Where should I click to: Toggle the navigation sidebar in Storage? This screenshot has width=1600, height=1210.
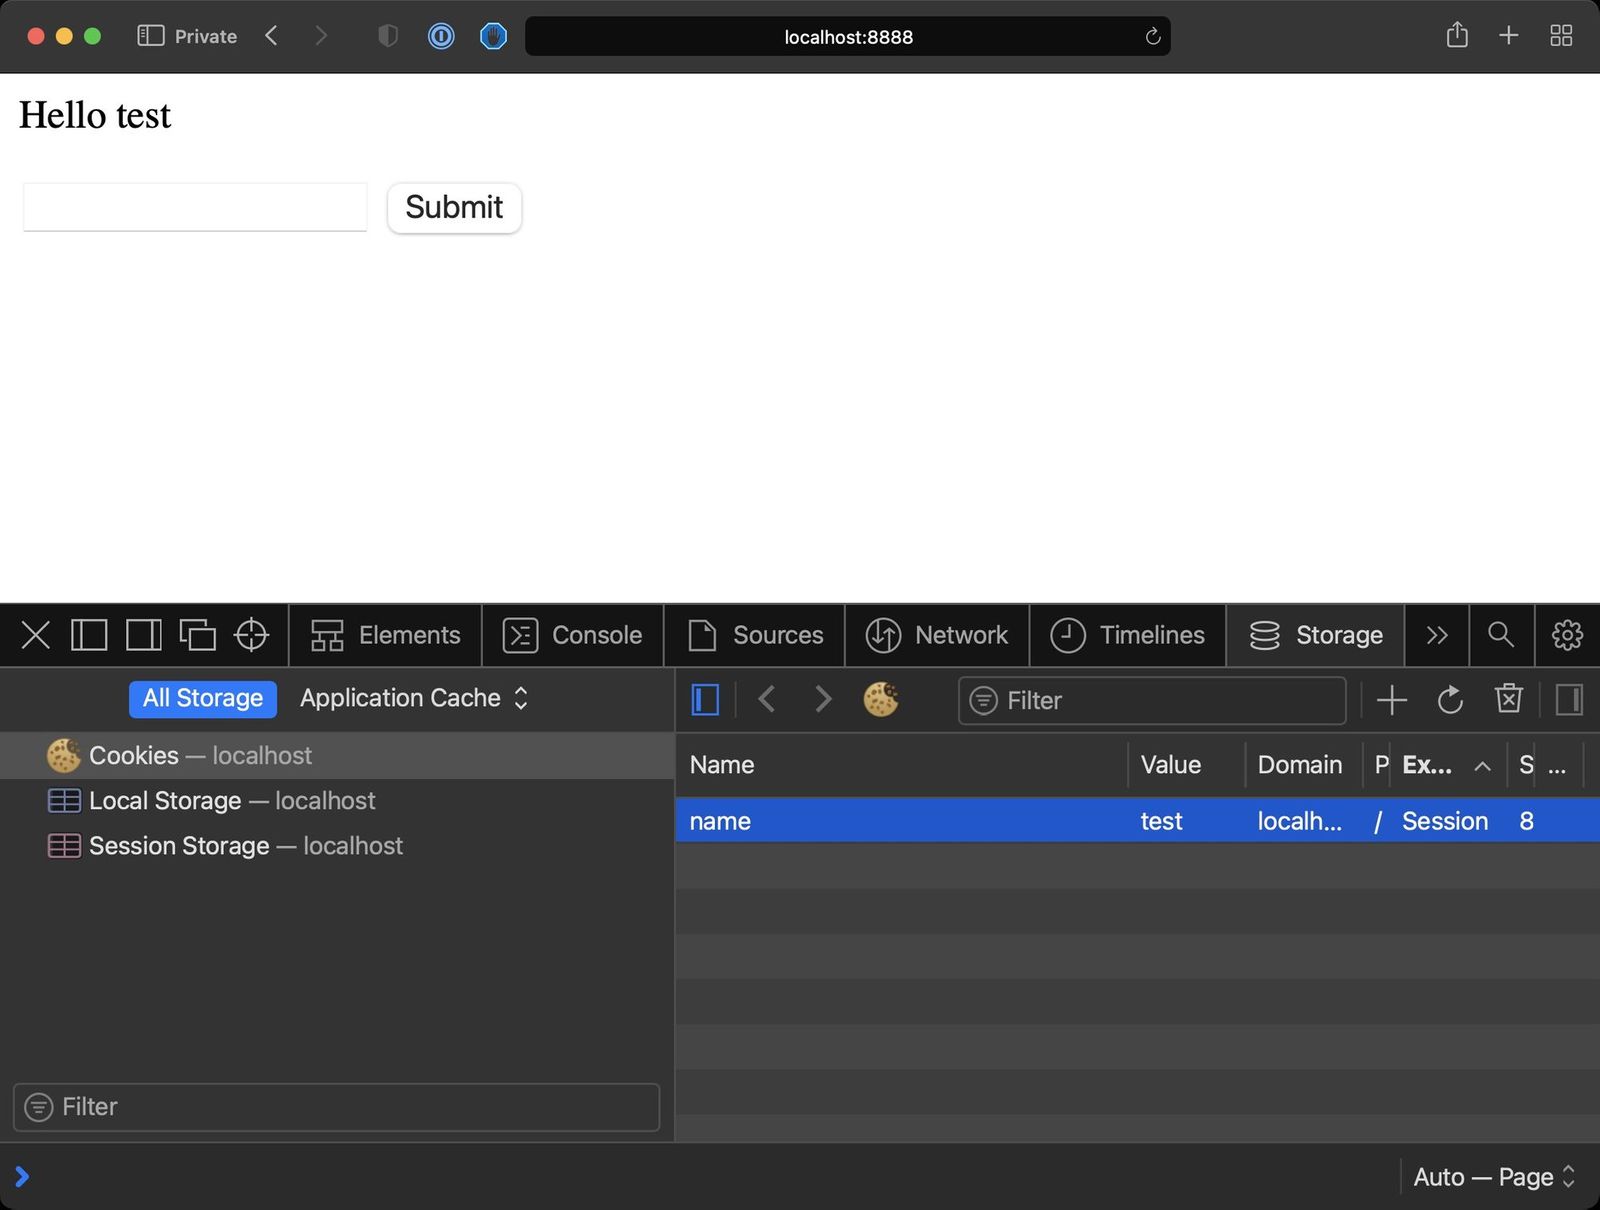point(705,699)
